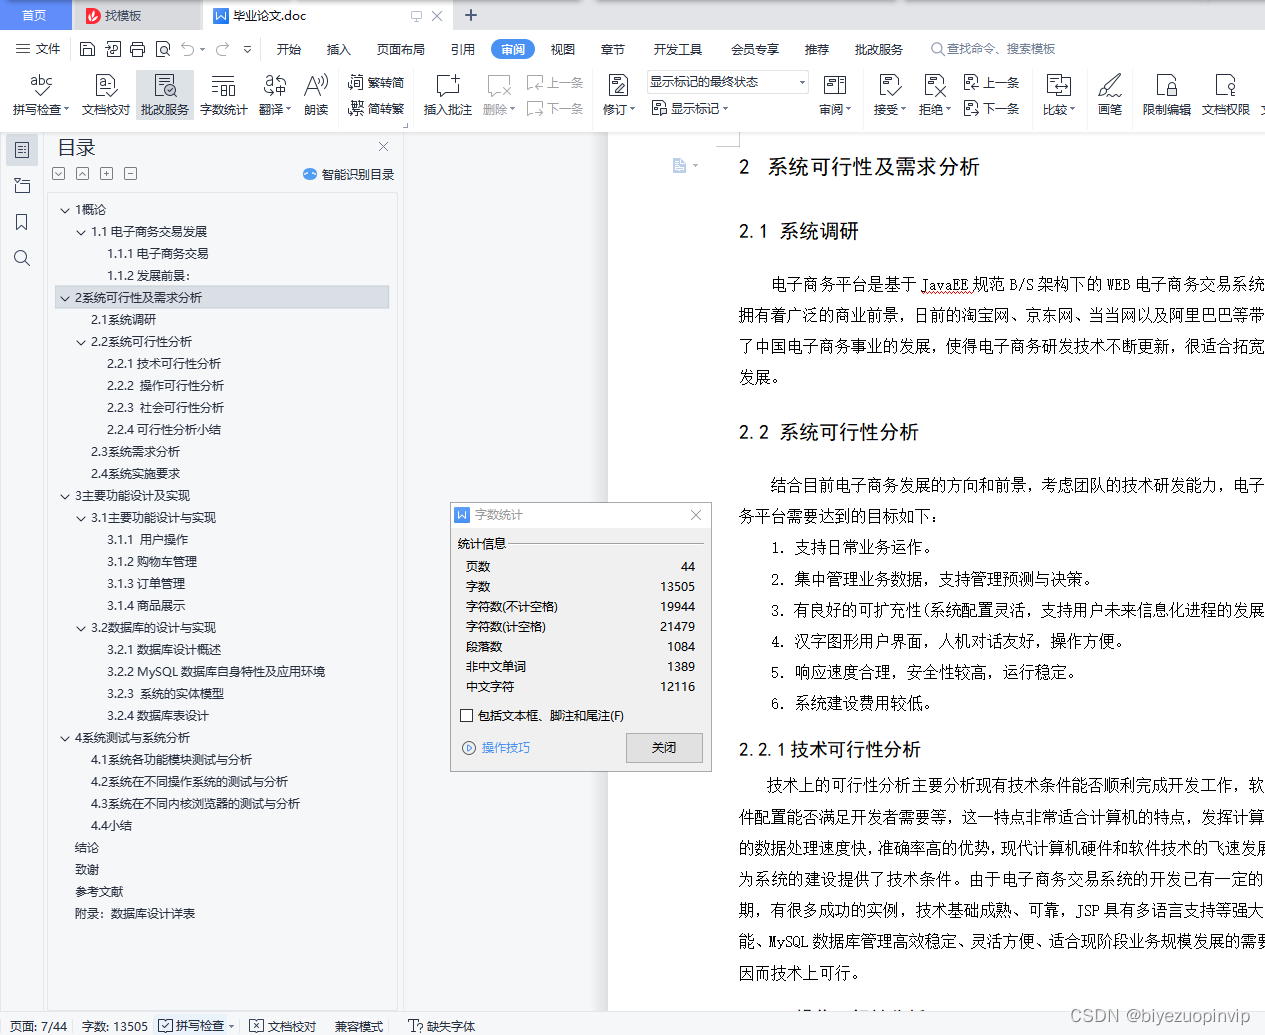The height and width of the screenshot is (1035, 1265).
Task: Collapse the 4系统测试与系统分析 node
Action: click(65, 738)
